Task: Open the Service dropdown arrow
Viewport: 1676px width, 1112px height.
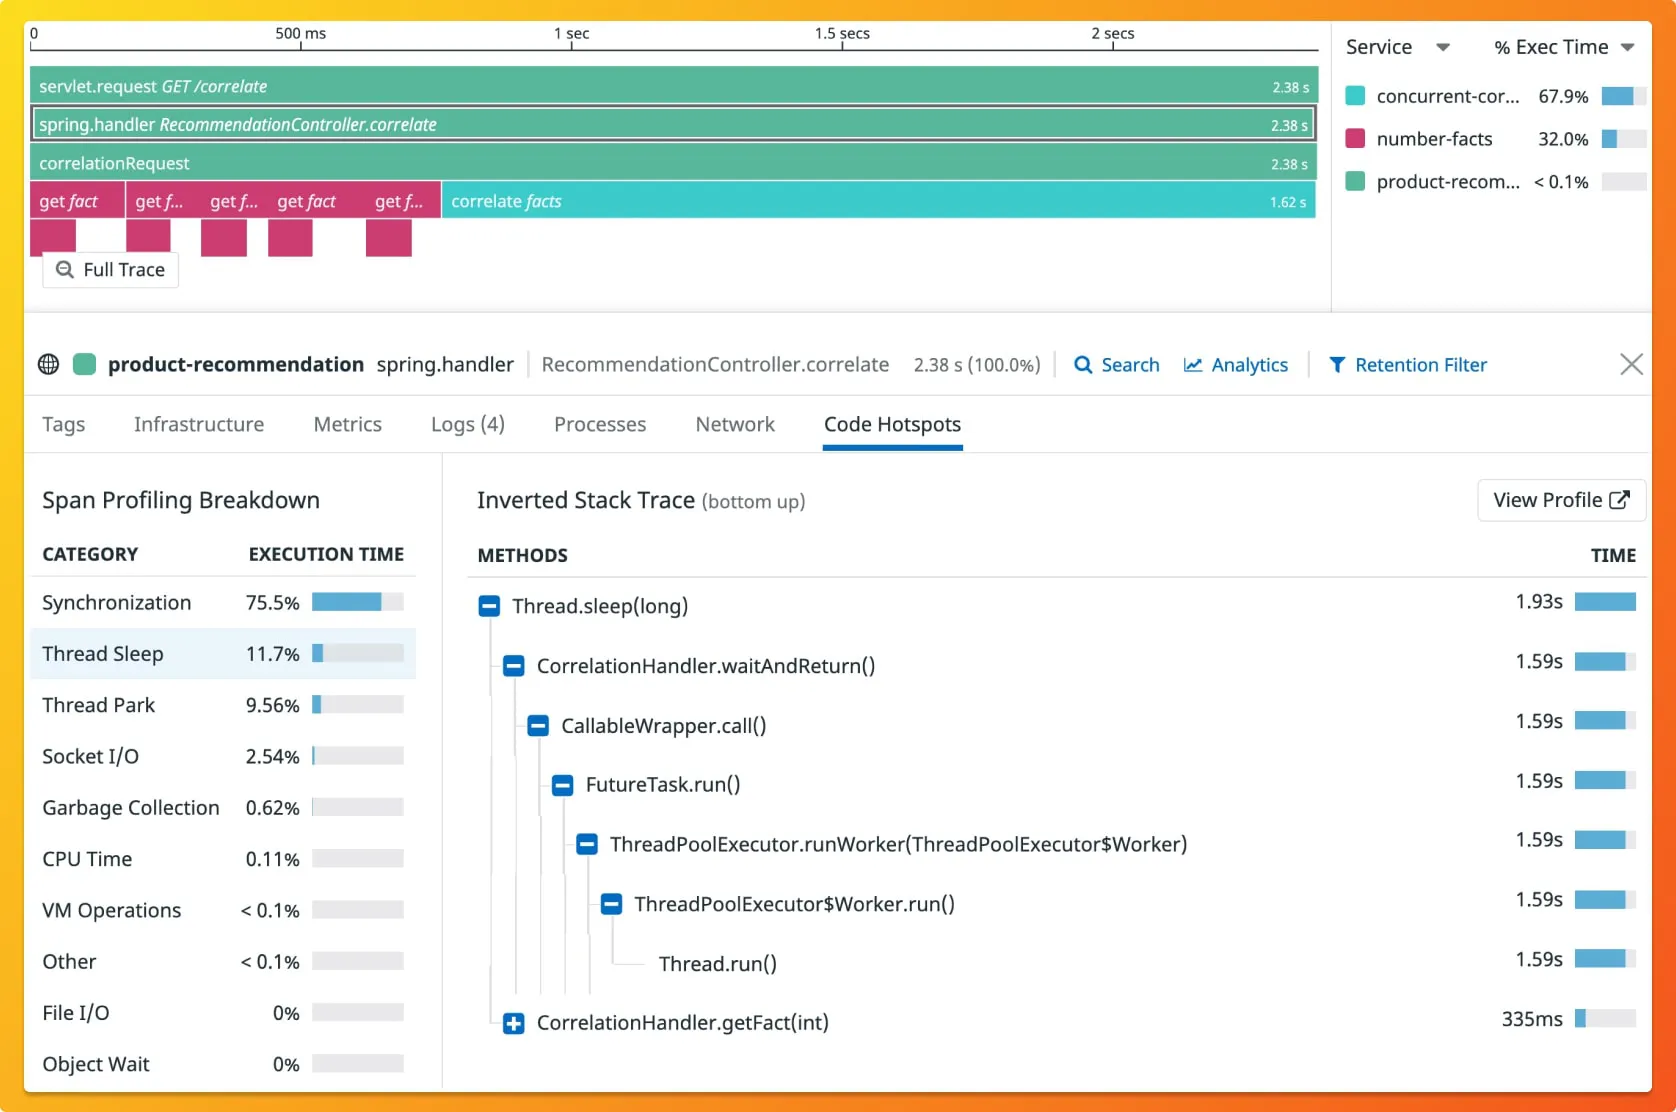Action: (x=1443, y=47)
